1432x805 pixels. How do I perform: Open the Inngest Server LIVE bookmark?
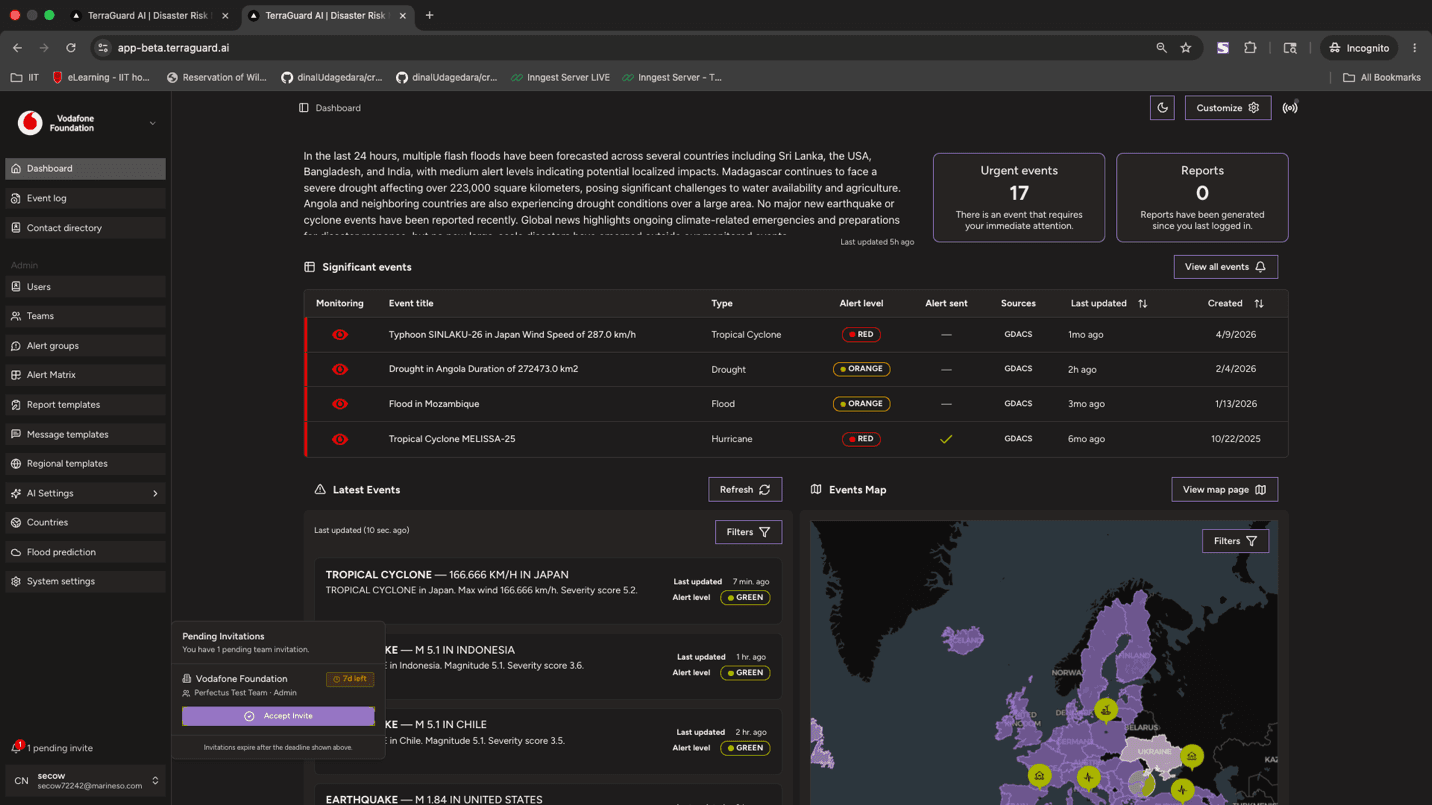click(x=560, y=77)
